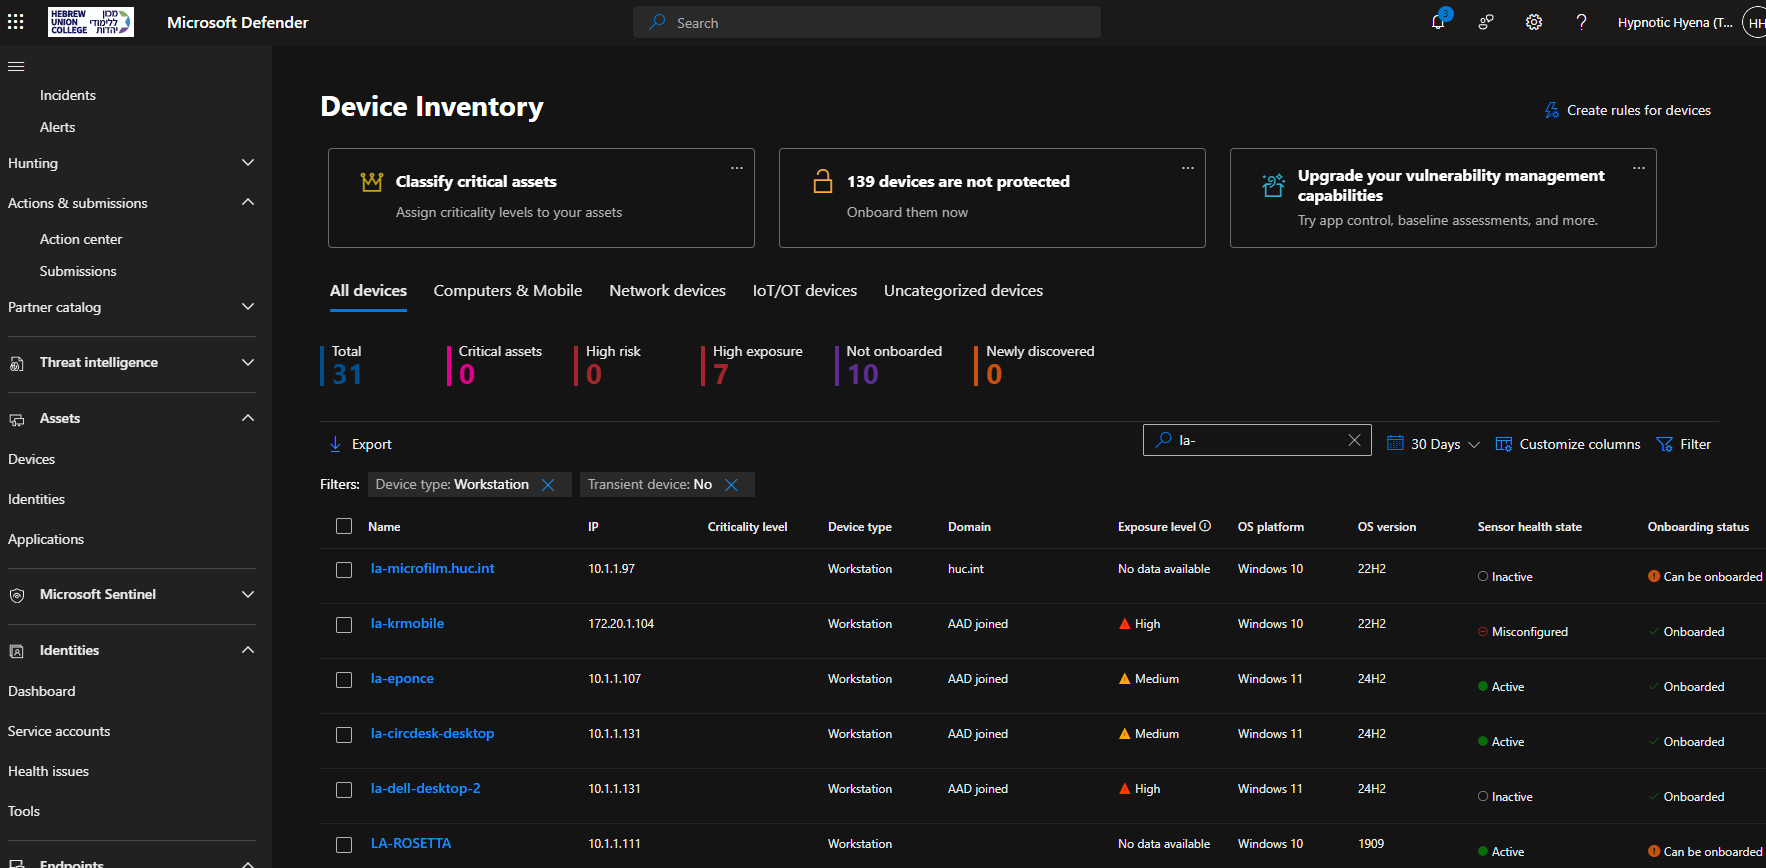
Task: Expand the Microsoft Sentinel chevron
Action: (x=248, y=595)
